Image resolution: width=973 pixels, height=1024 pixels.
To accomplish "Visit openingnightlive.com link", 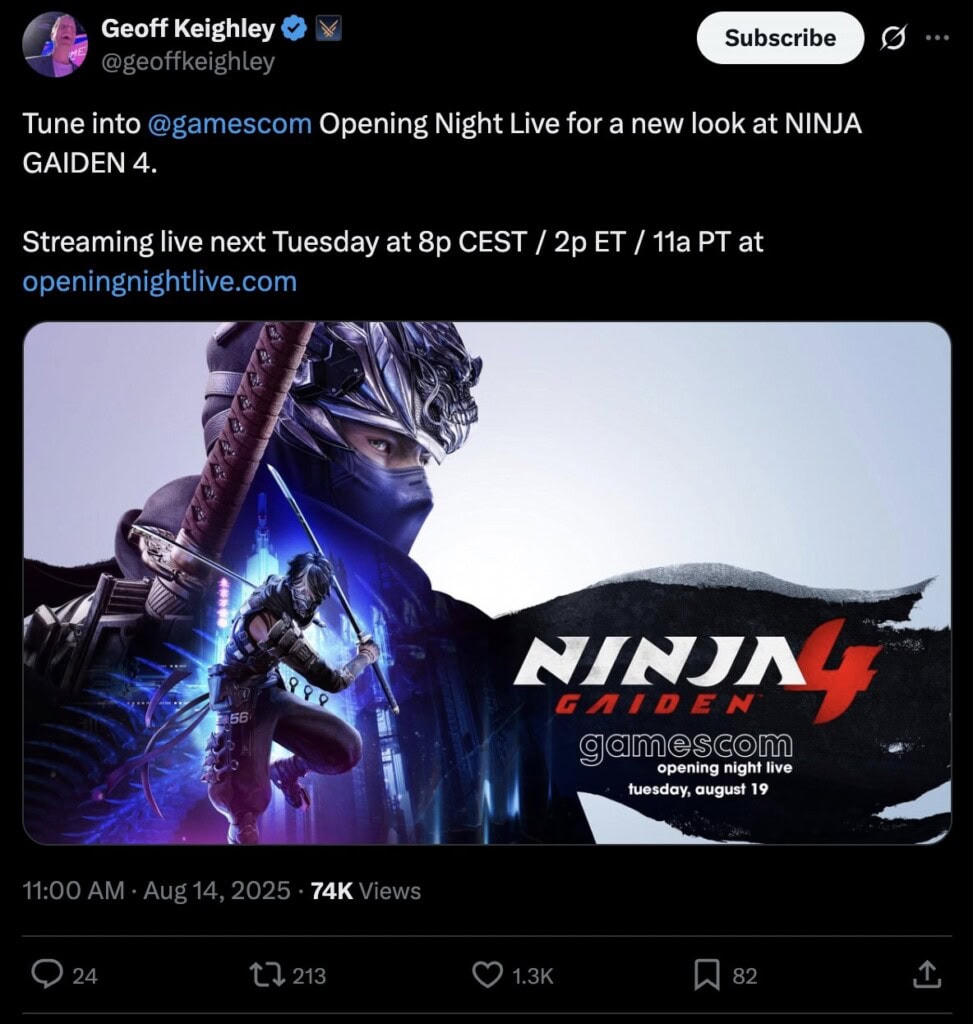I will pyautogui.click(x=160, y=281).
